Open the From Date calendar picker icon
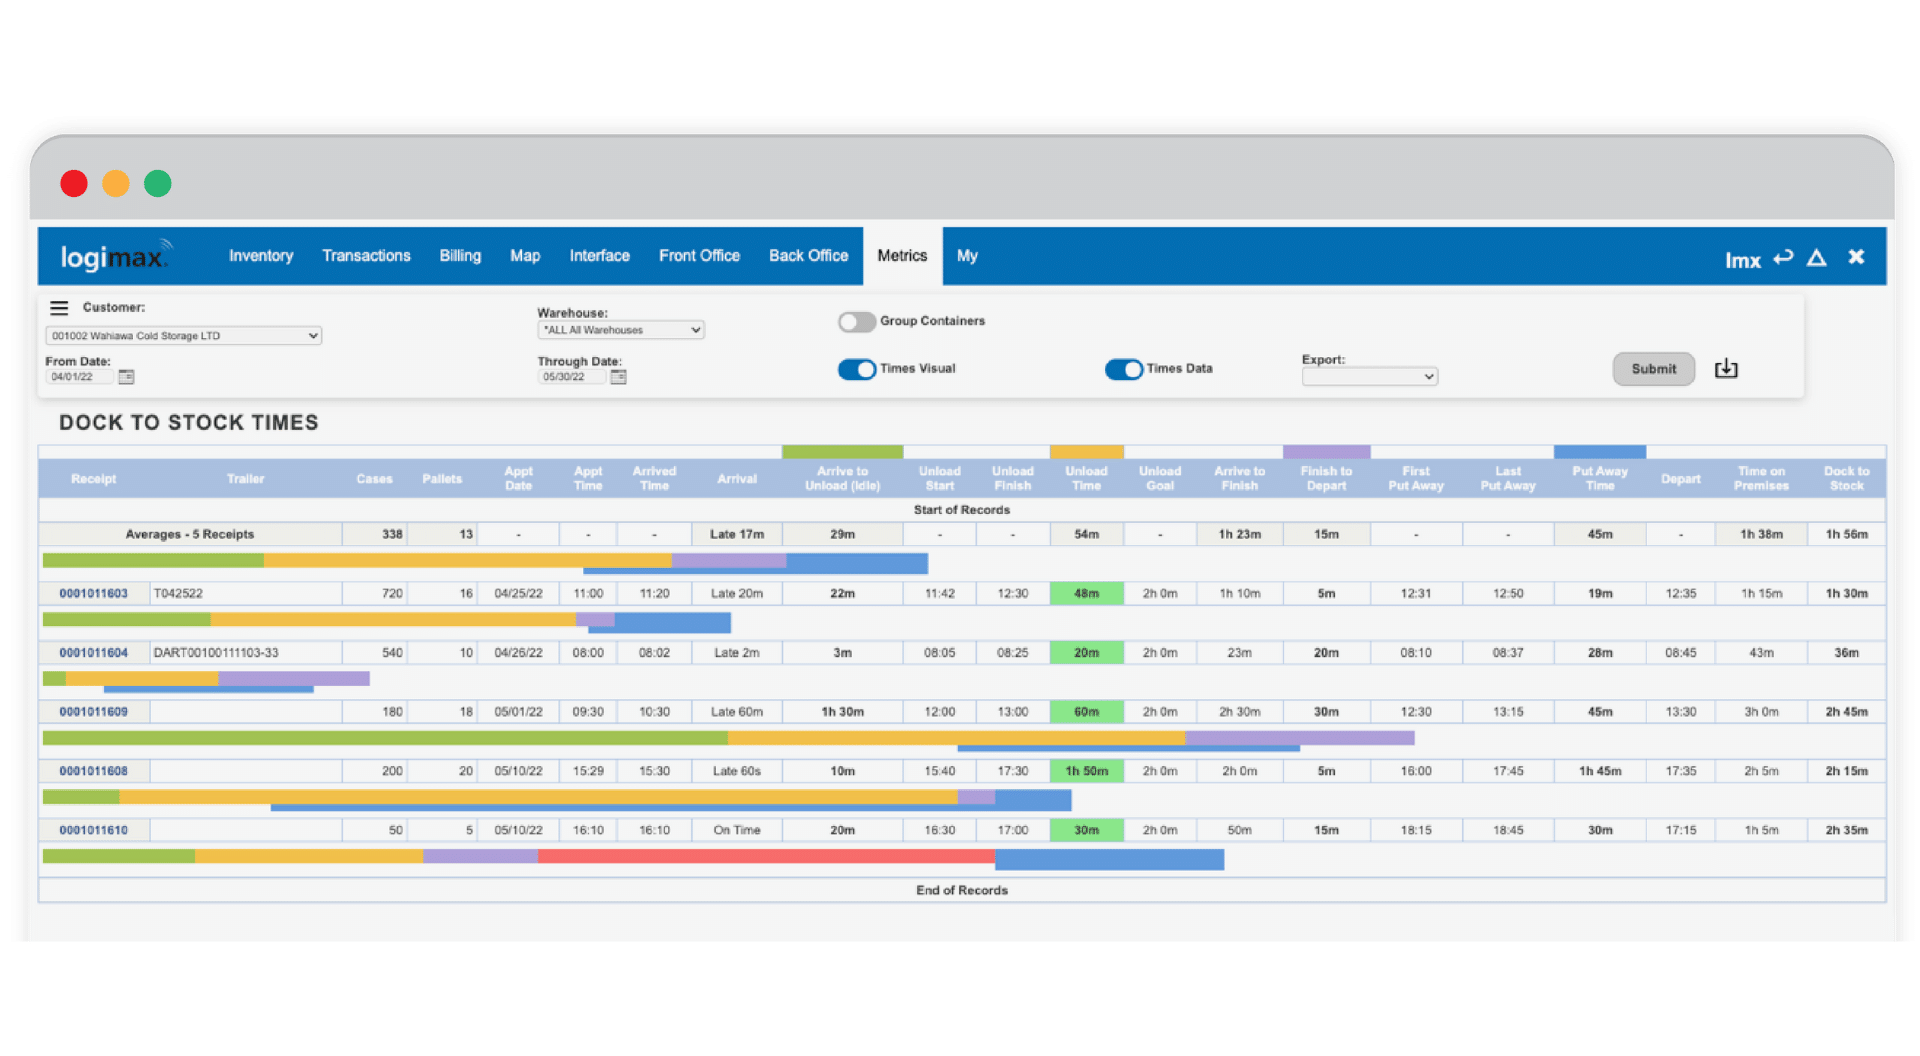Image resolution: width=1920 pixels, height=1056 pixels. pos(126,376)
